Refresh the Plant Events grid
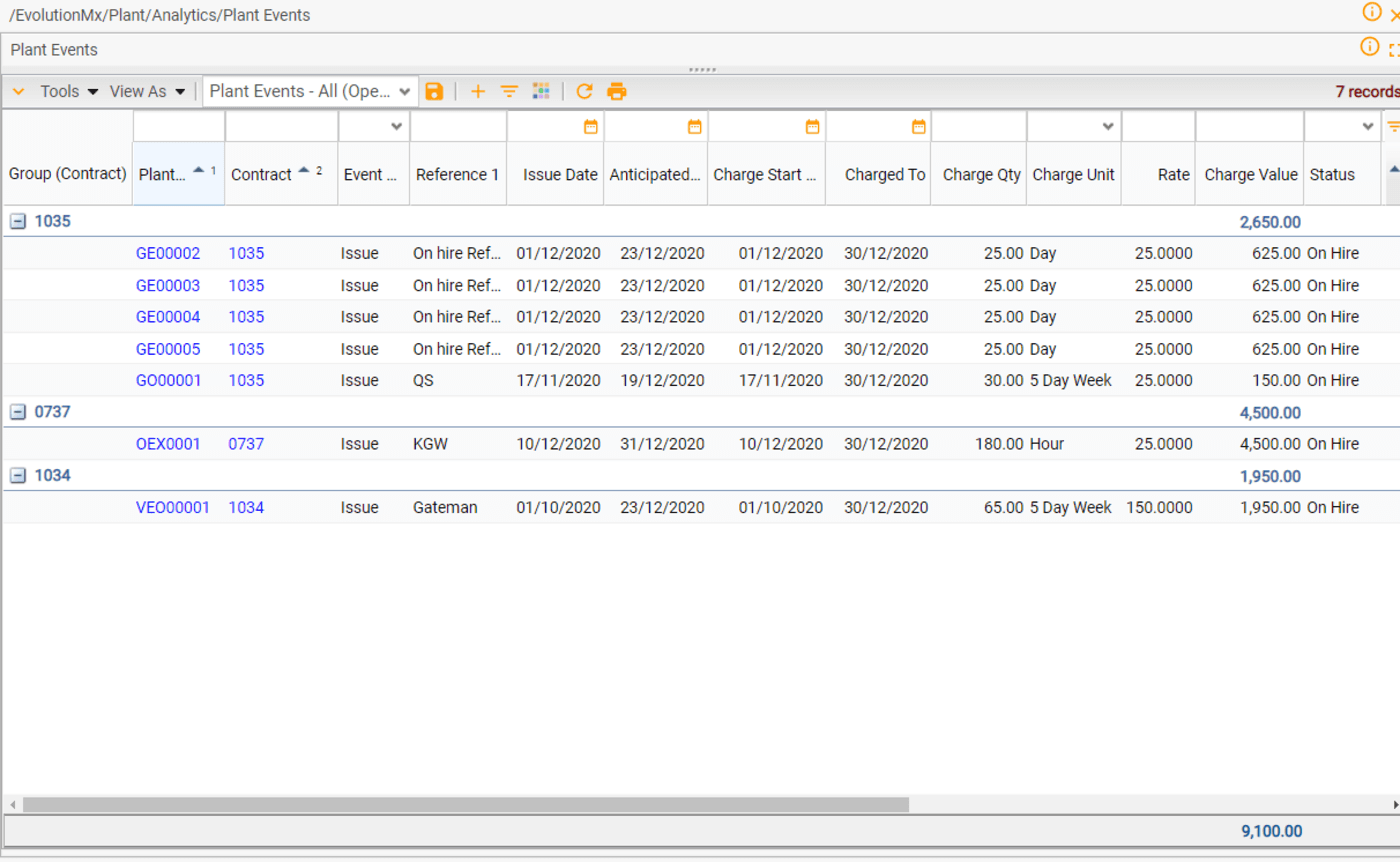Viewport: 1400px width, 862px height. point(585,91)
